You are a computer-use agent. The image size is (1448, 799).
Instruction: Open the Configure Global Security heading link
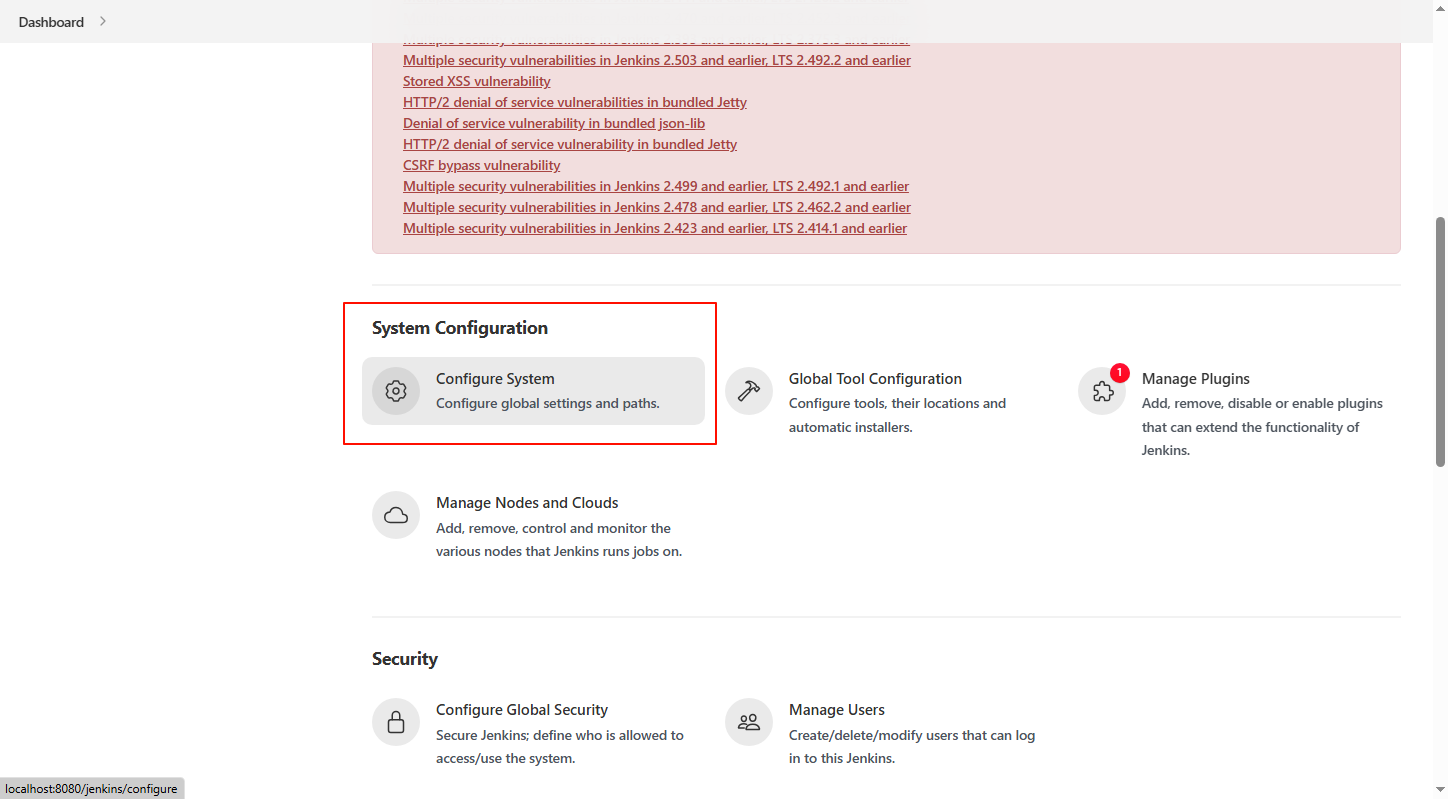tap(522, 710)
